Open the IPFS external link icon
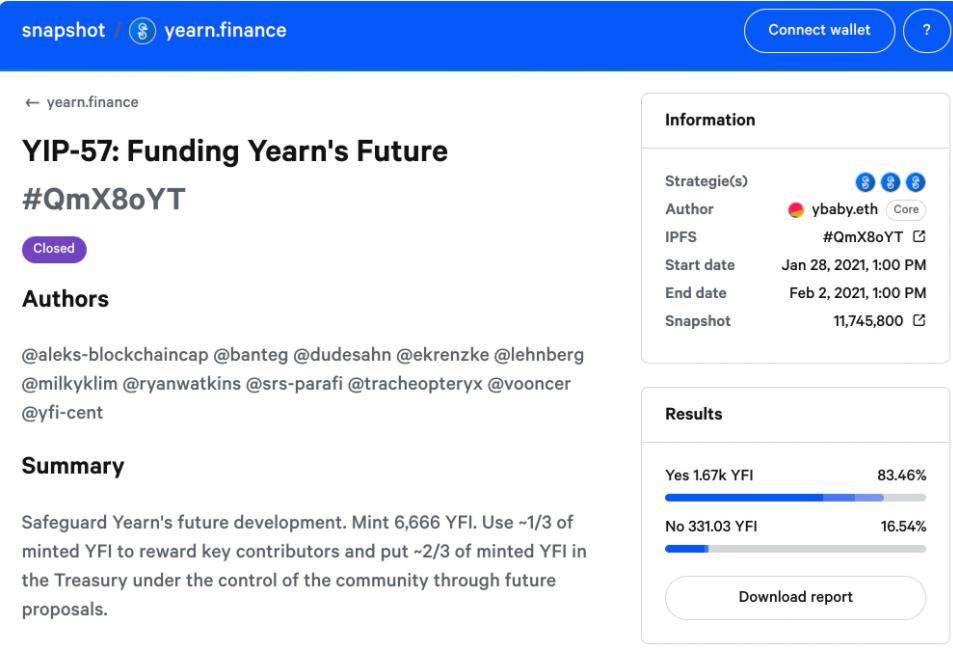Image resolution: width=953 pixels, height=651 pixels. tap(919, 237)
